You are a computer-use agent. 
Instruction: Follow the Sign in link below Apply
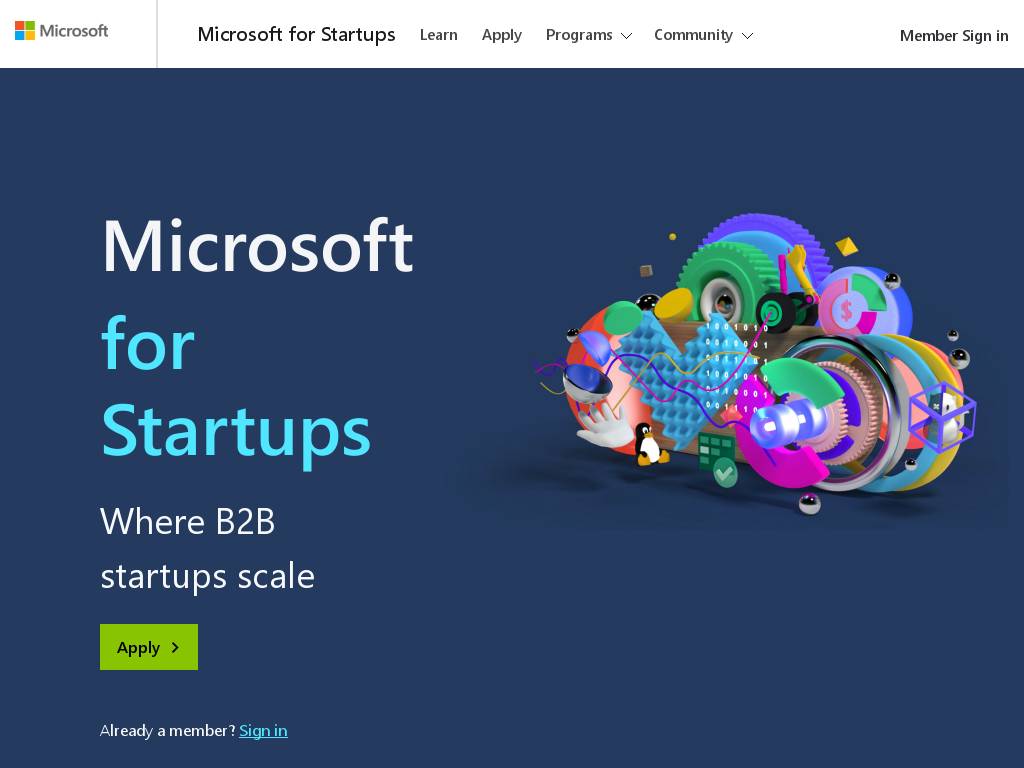pos(263,731)
